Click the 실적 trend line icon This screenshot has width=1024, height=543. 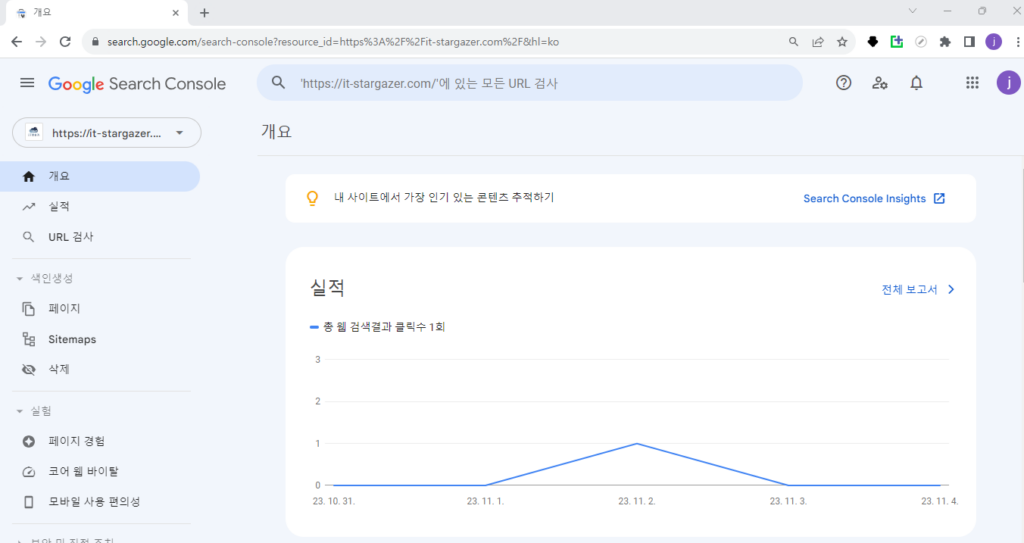pos(28,206)
